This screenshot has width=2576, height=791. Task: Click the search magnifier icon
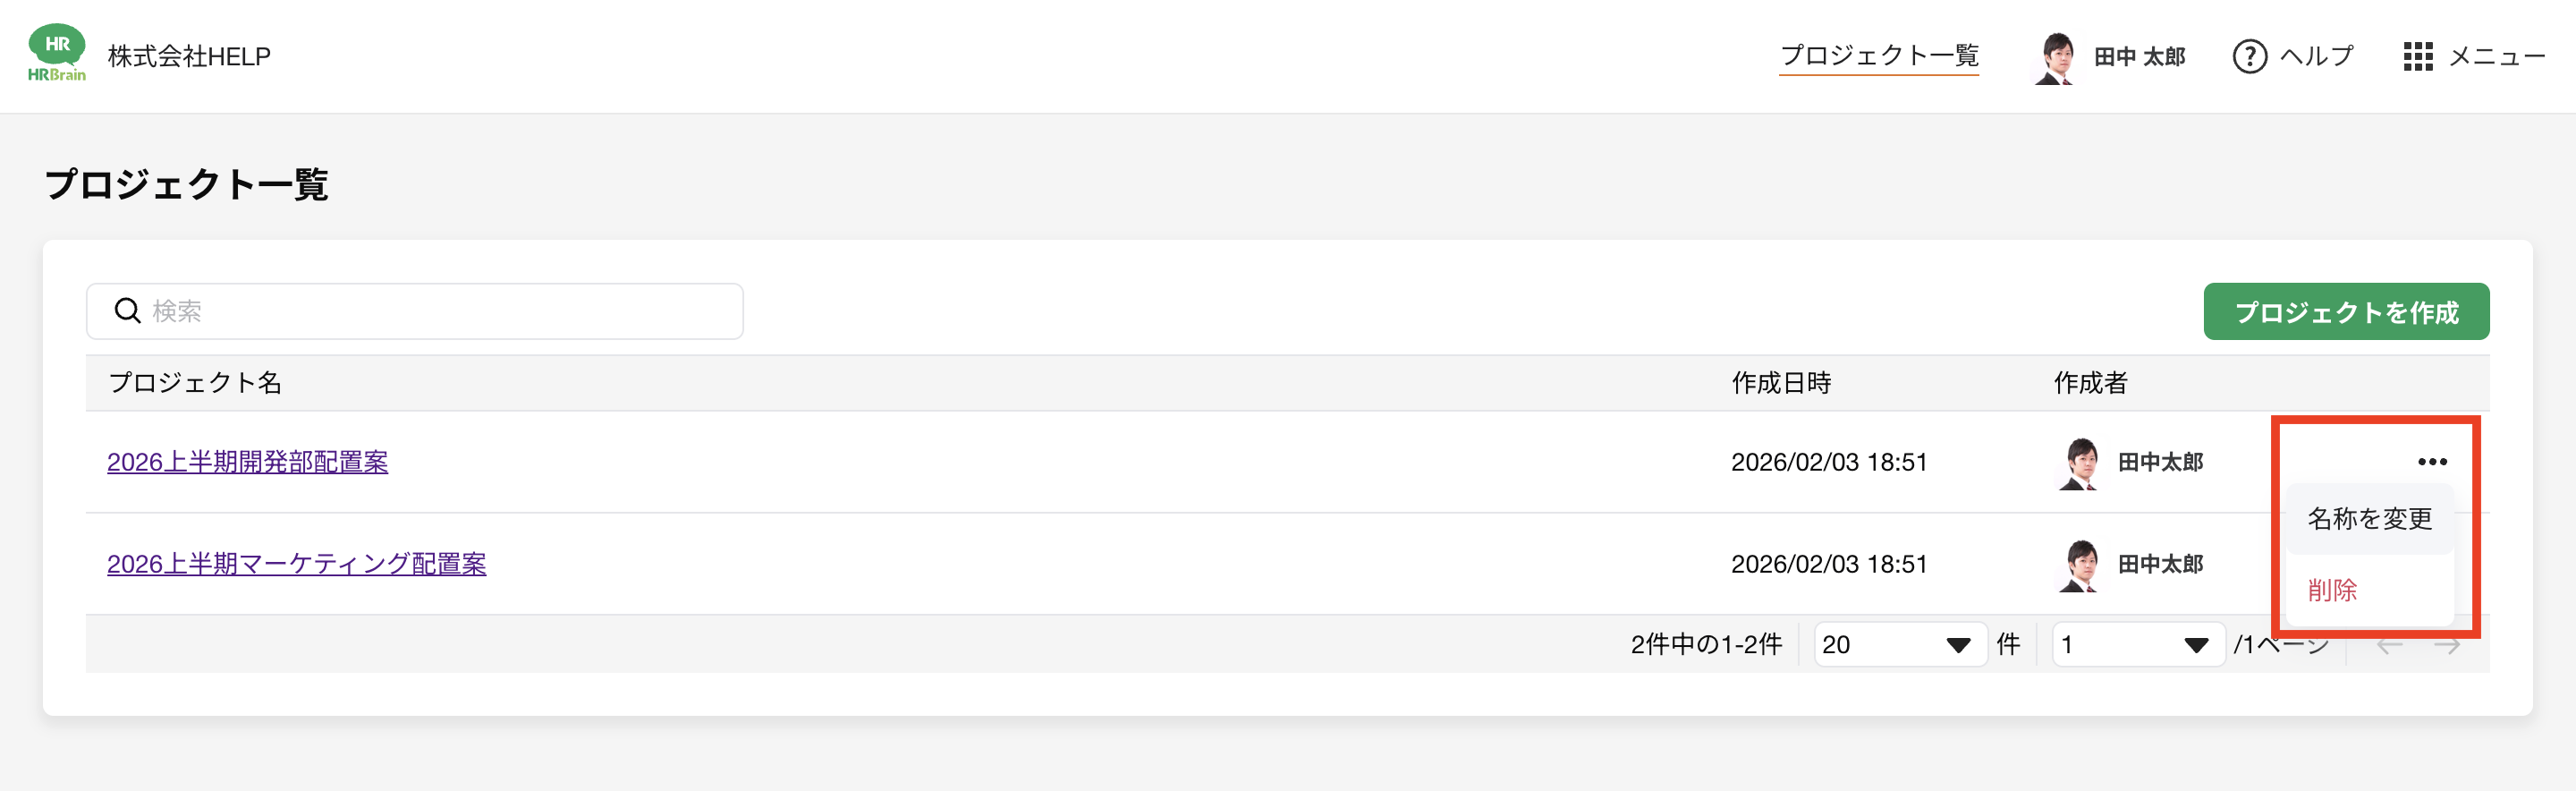pos(127,311)
